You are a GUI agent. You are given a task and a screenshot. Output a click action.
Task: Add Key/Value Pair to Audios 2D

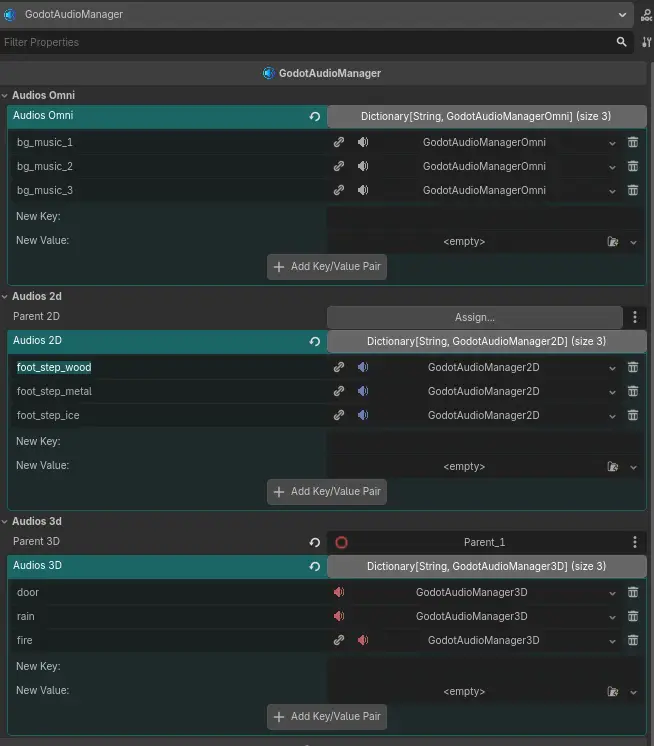327,491
